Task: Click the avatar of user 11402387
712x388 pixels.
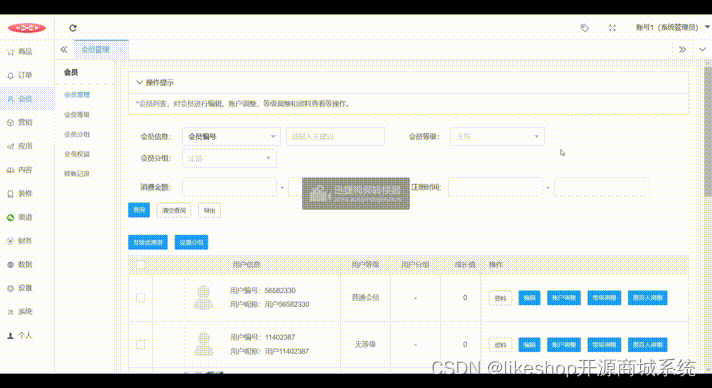Action: [x=203, y=344]
